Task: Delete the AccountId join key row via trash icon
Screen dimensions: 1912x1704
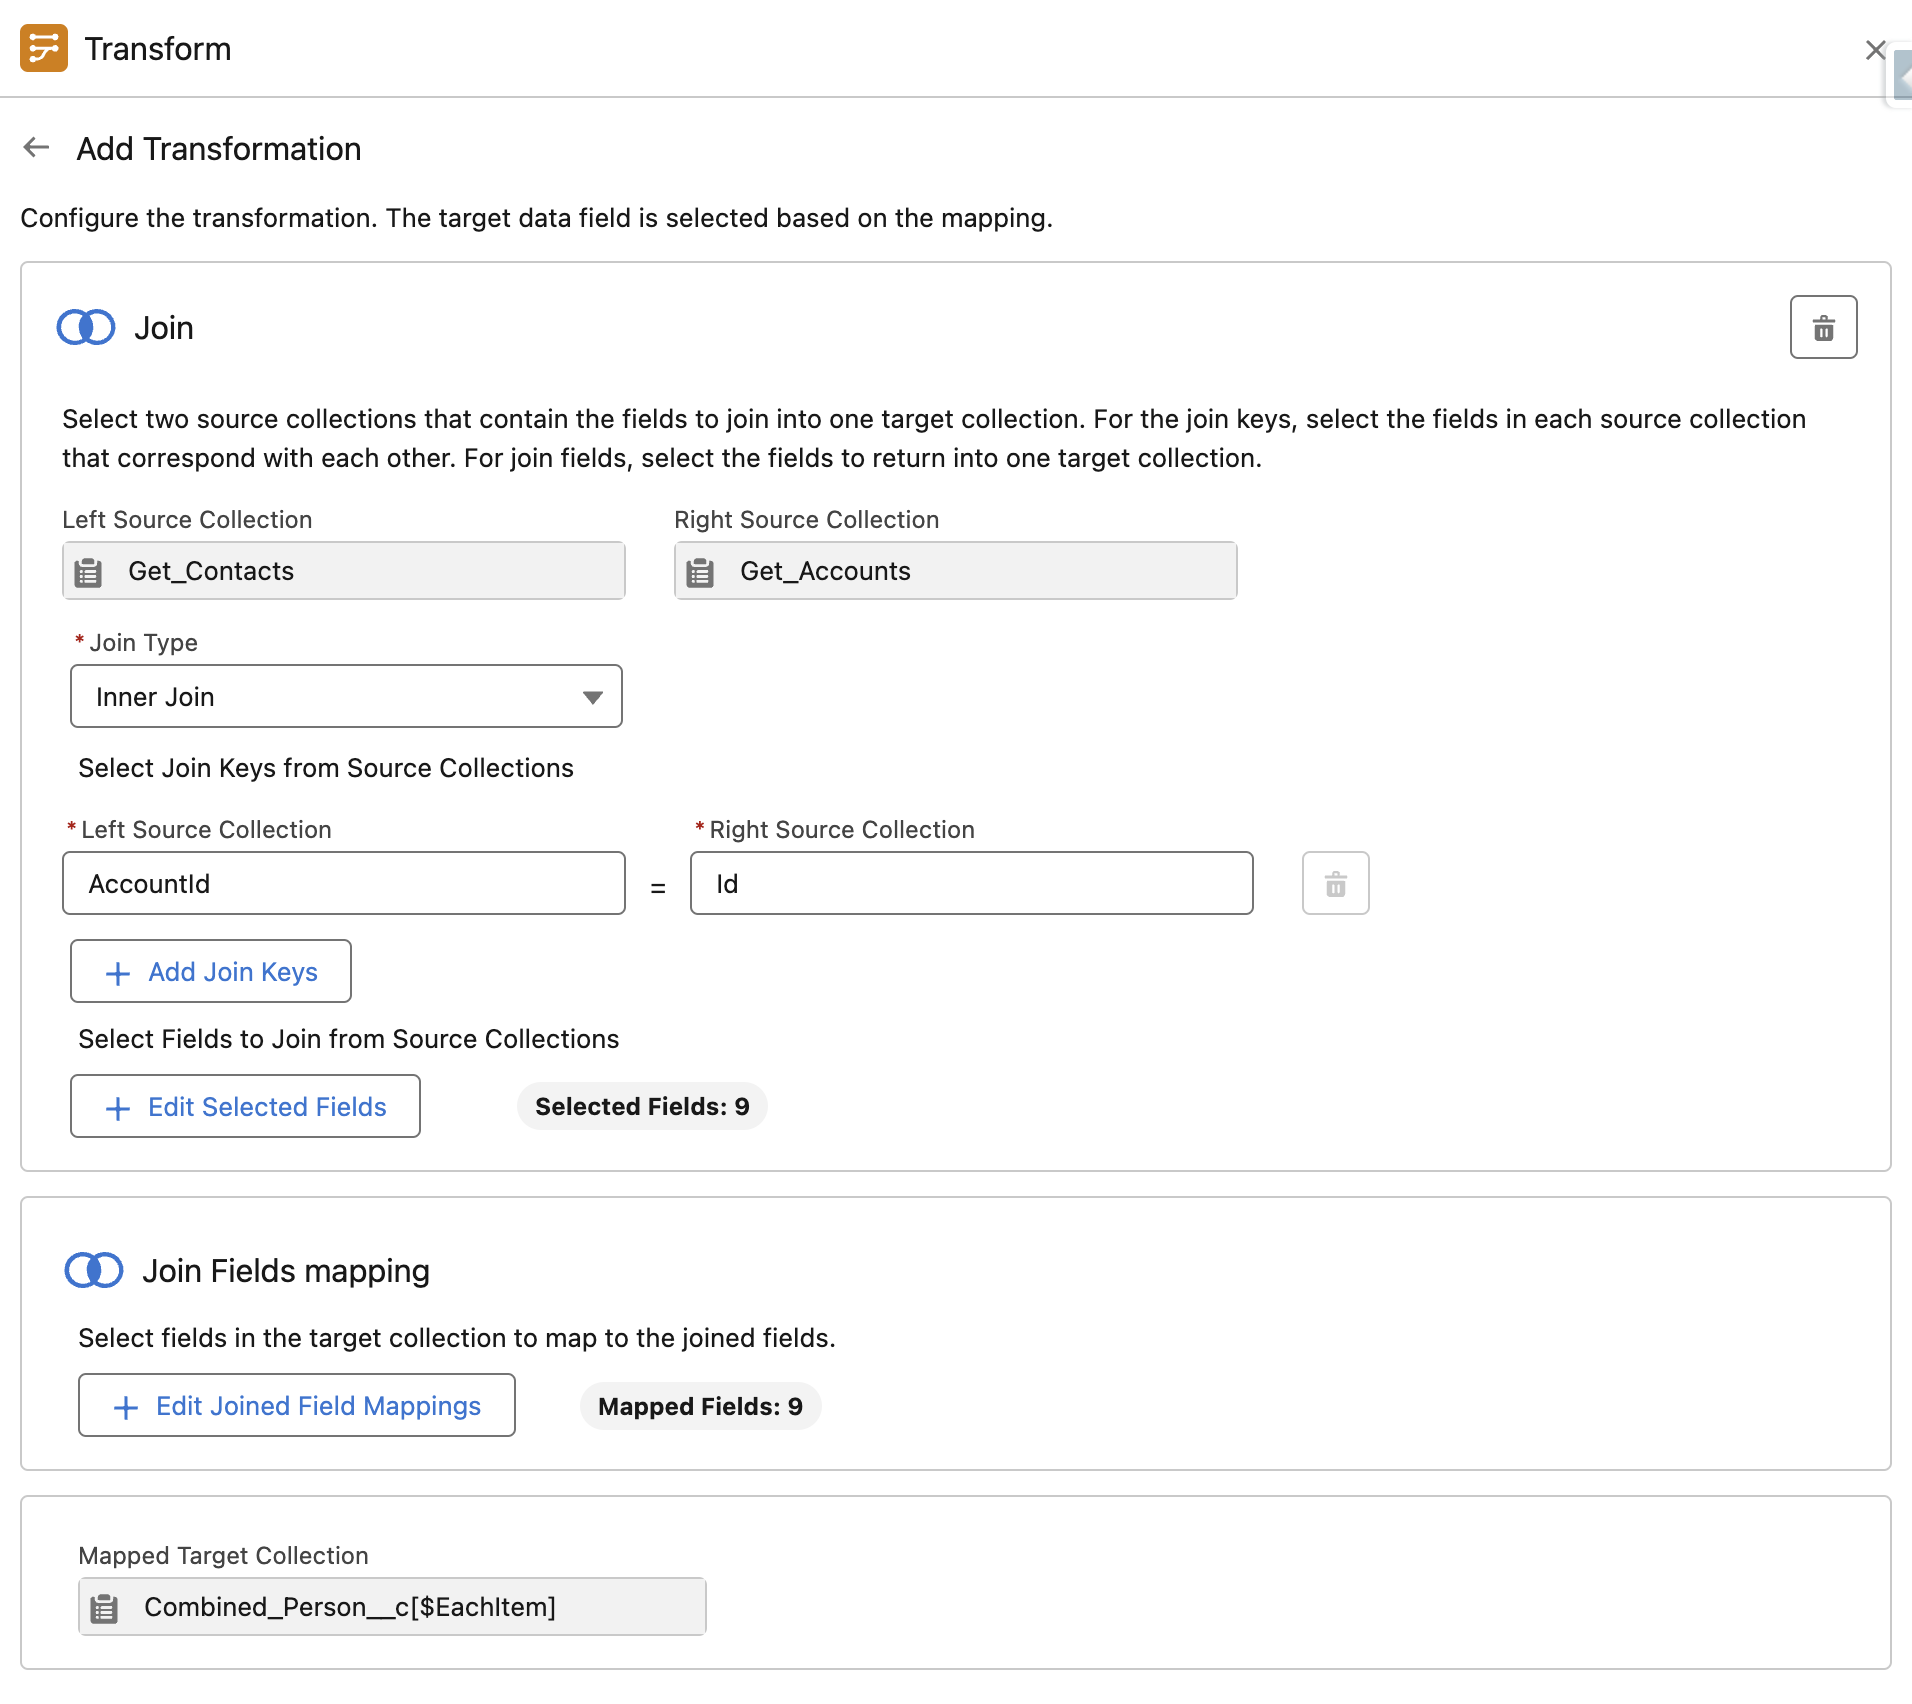Action: (1335, 883)
